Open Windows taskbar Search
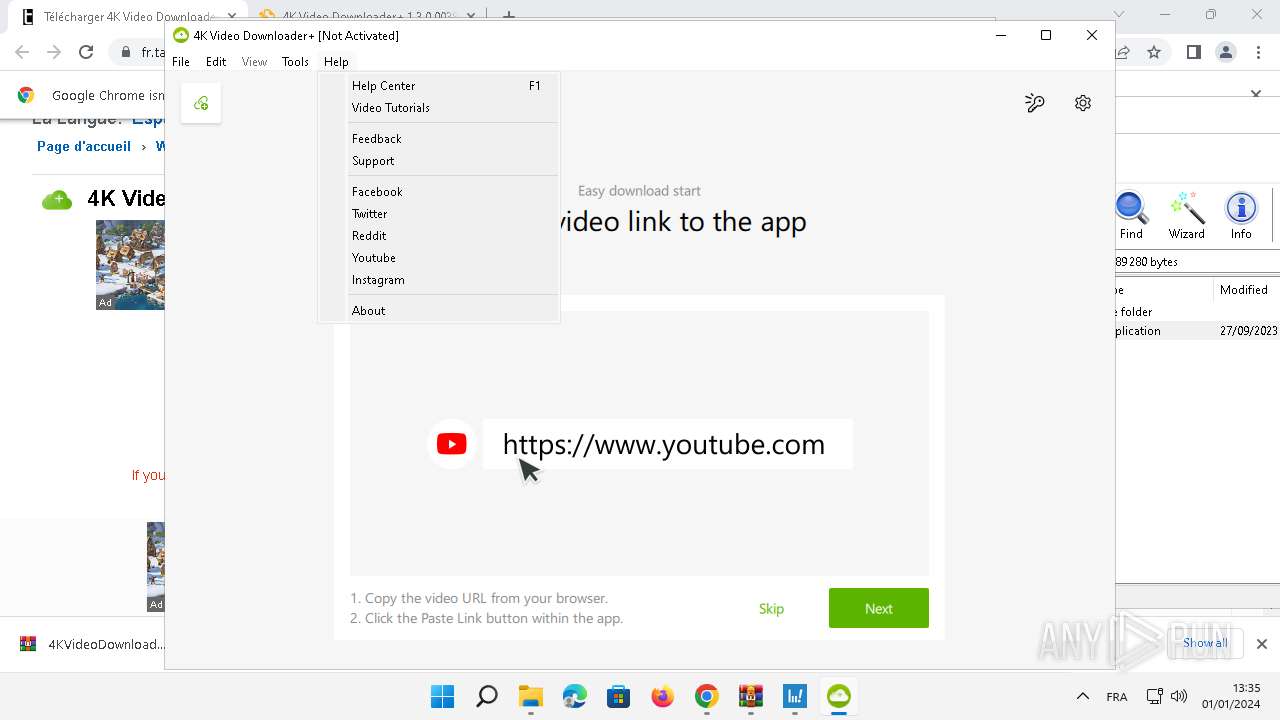This screenshot has width=1280, height=720. tap(487, 696)
